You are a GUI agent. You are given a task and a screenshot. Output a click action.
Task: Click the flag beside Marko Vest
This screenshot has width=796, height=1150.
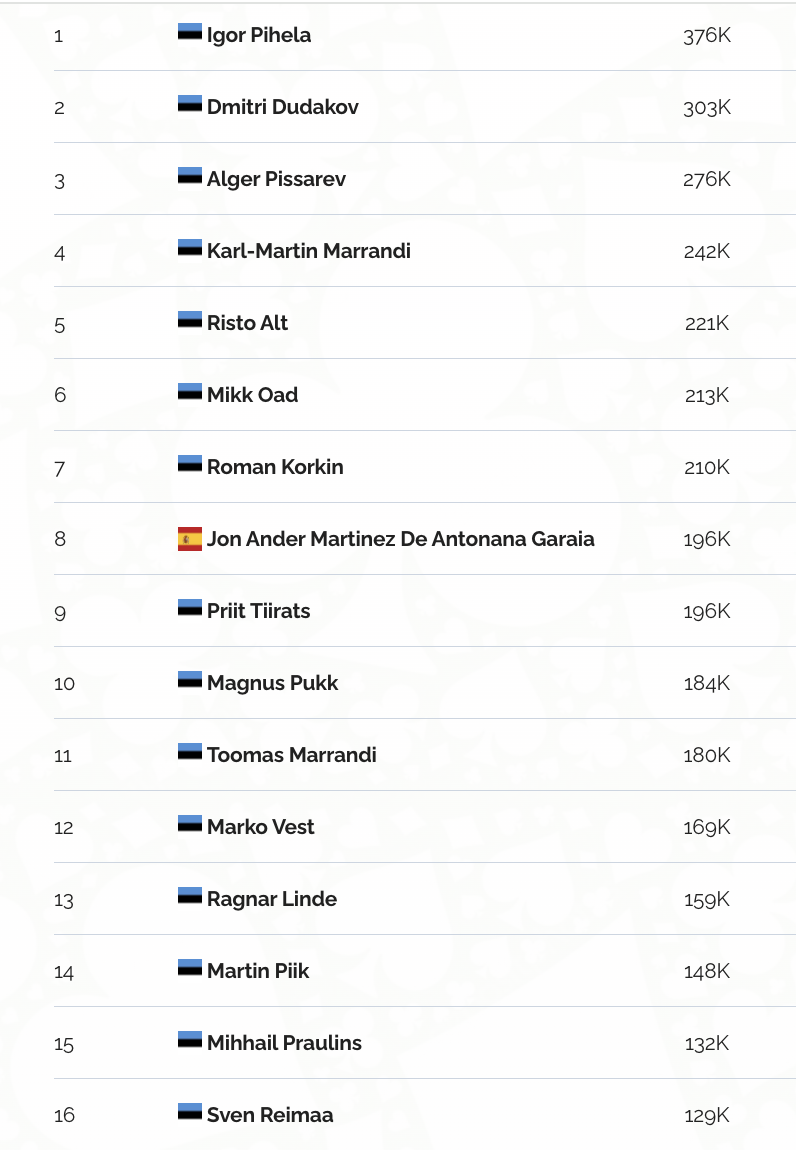coord(190,824)
